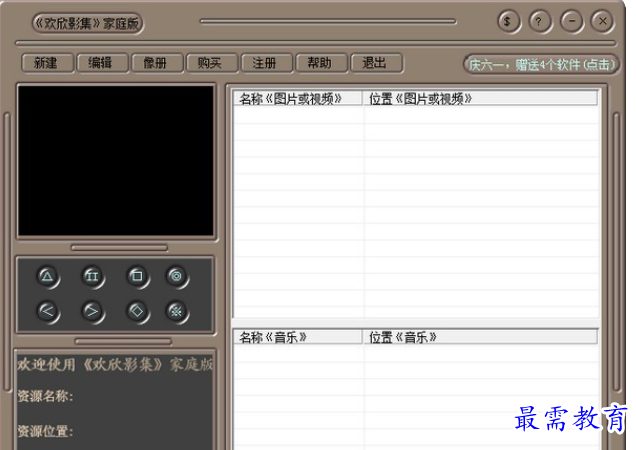
Task: Click the black video preview area
Action: (x=116, y=161)
